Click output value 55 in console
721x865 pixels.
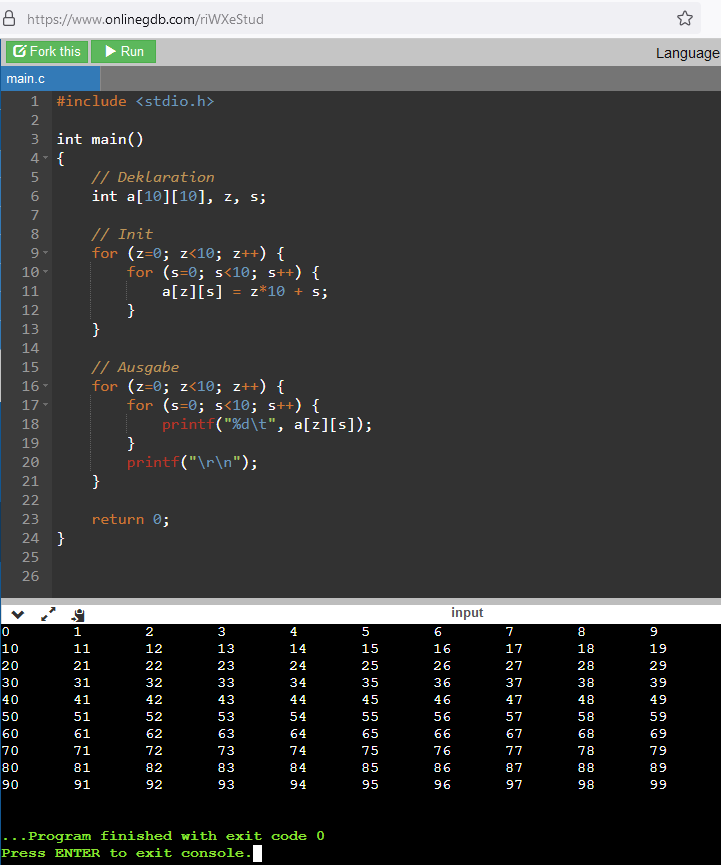[x=370, y=716]
